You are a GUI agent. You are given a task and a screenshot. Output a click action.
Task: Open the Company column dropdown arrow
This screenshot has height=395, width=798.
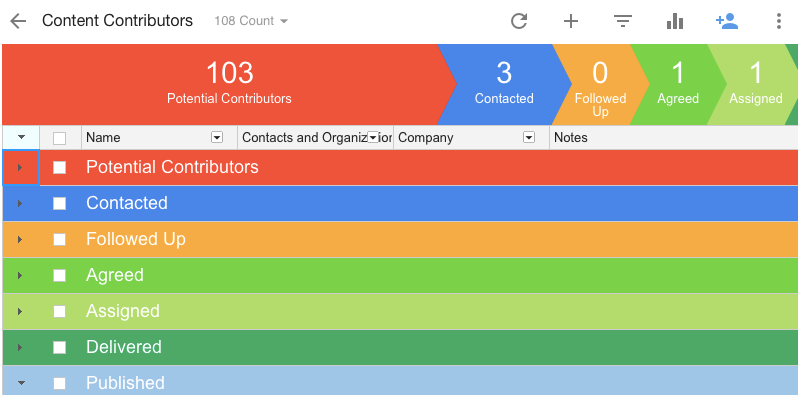pyautogui.click(x=529, y=137)
